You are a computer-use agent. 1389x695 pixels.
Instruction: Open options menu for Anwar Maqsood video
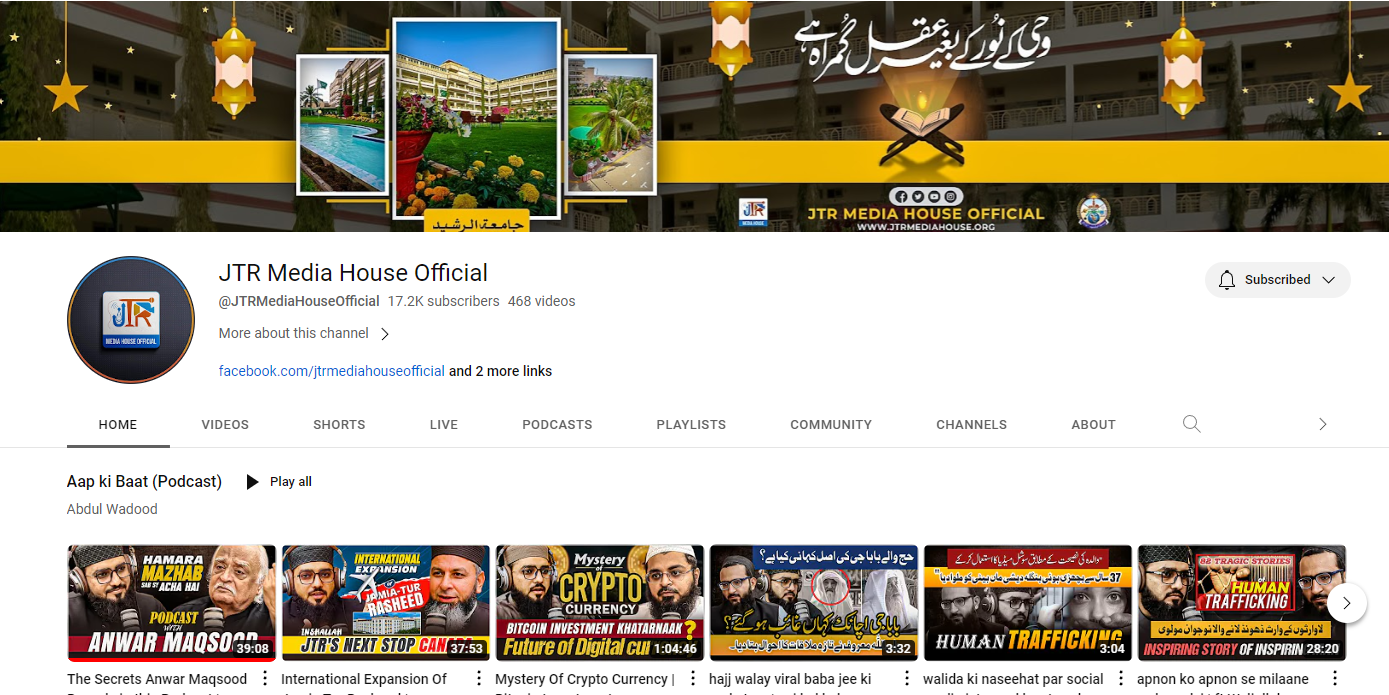[x=264, y=679]
